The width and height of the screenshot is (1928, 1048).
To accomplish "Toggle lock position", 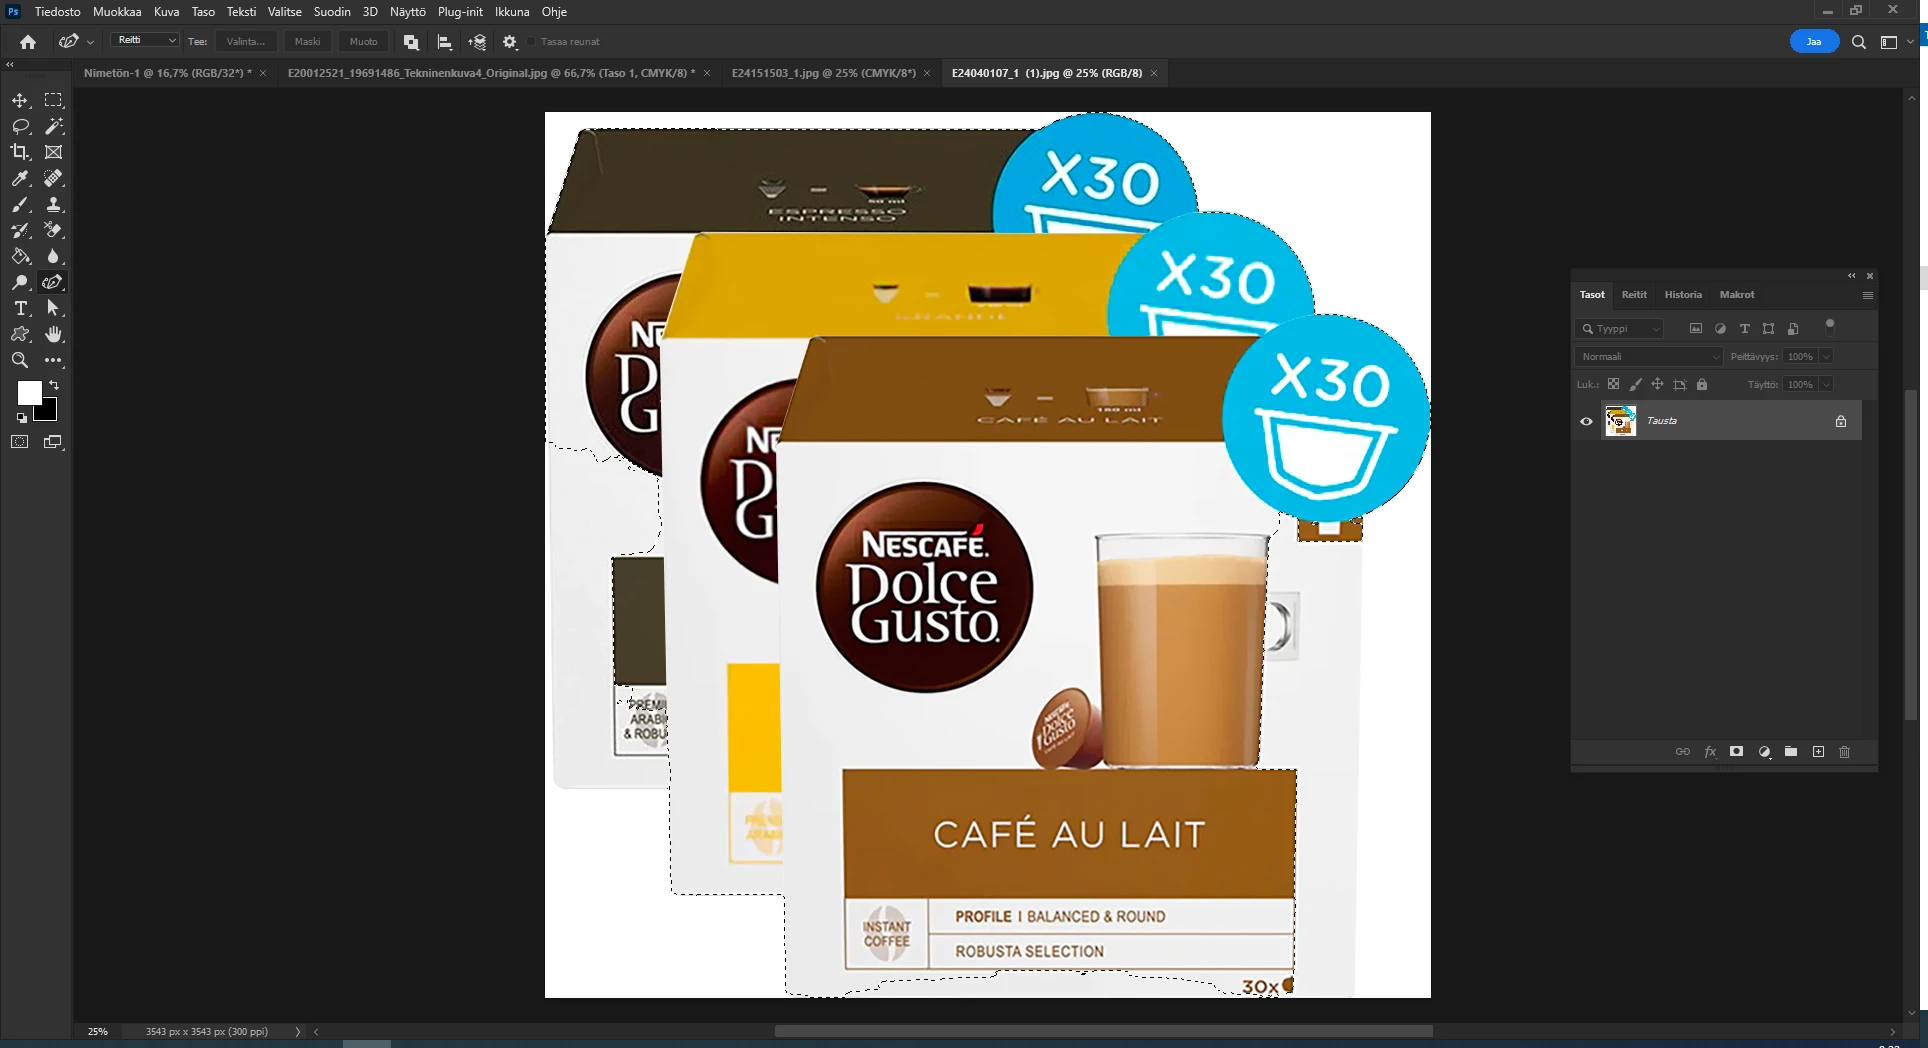I will [x=1657, y=384].
